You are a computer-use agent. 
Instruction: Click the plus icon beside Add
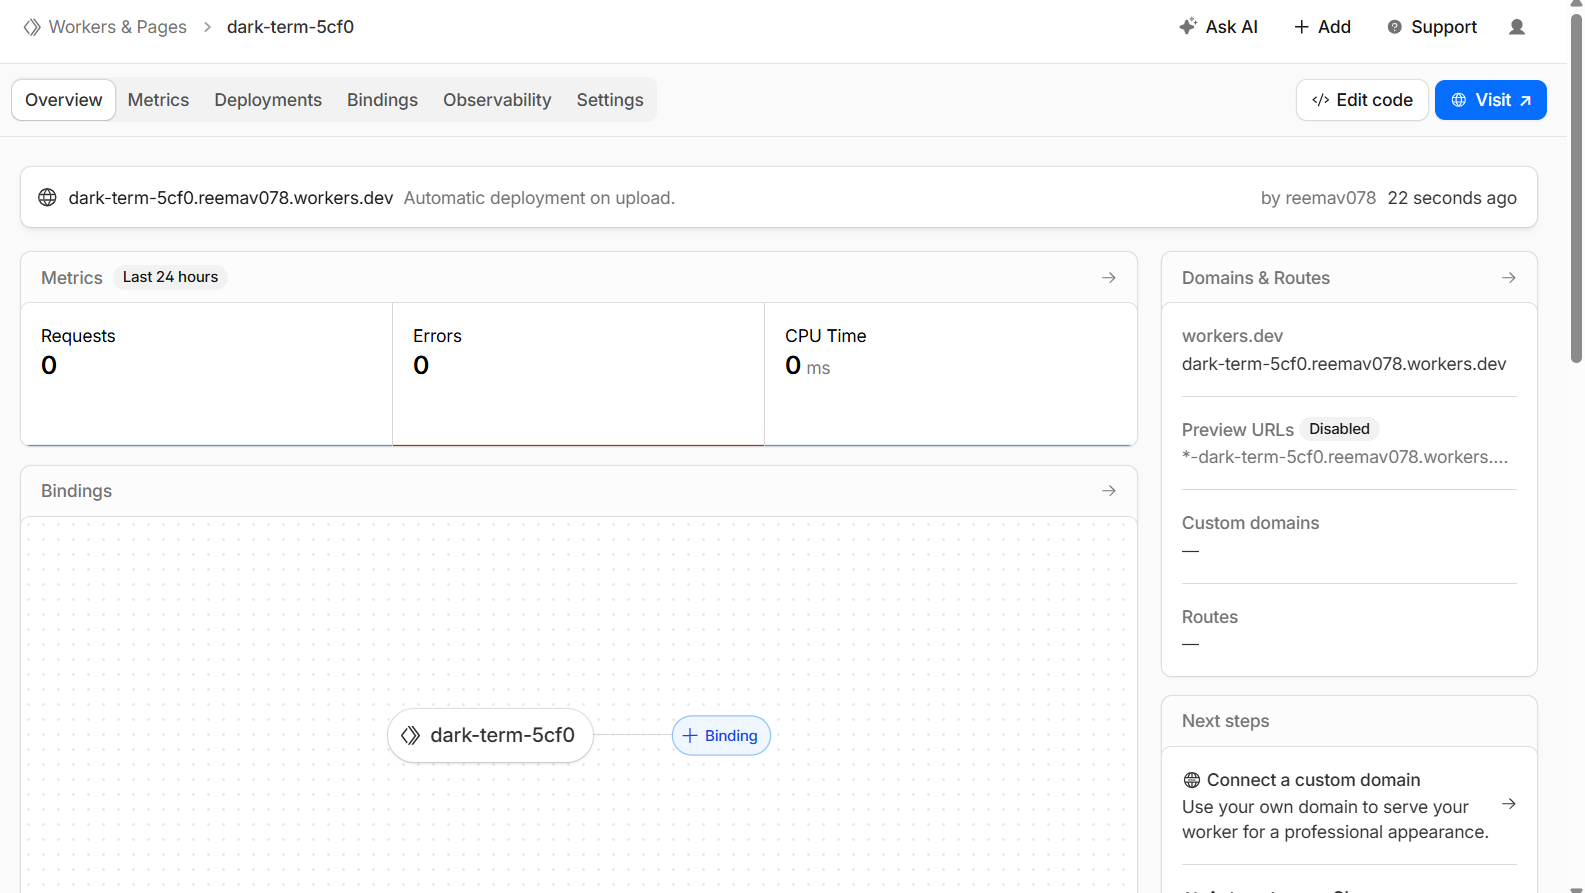pyautogui.click(x=1301, y=27)
